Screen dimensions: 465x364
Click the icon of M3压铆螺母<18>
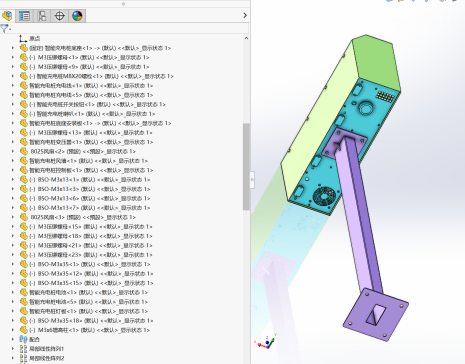(23, 236)
